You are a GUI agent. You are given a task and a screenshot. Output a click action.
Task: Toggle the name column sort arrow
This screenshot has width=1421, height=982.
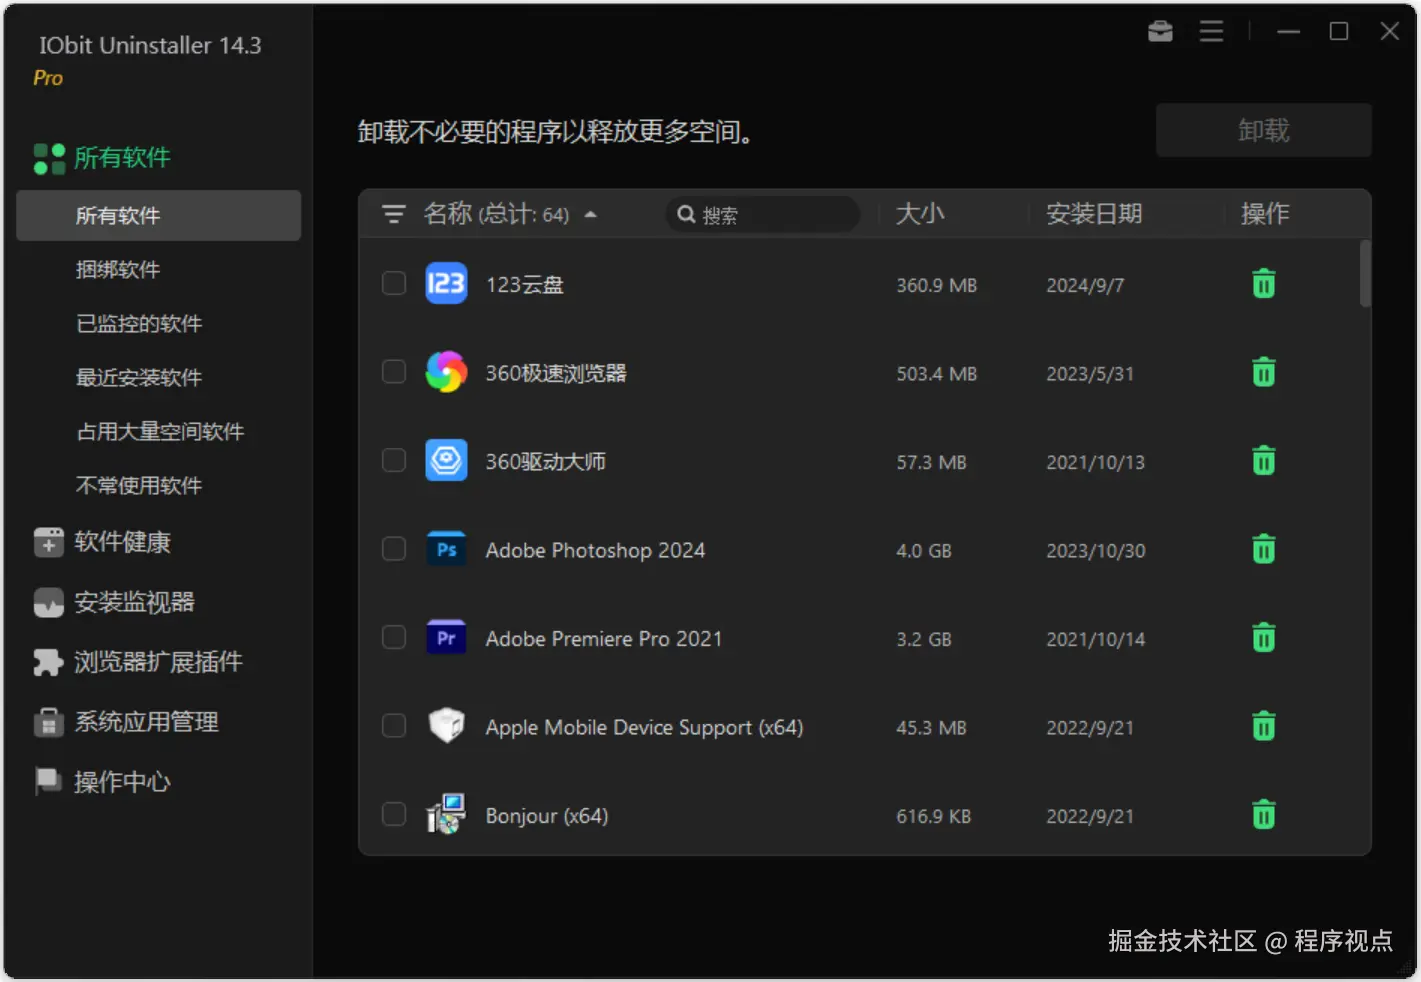pyautogui.click(x=591, y=214)
